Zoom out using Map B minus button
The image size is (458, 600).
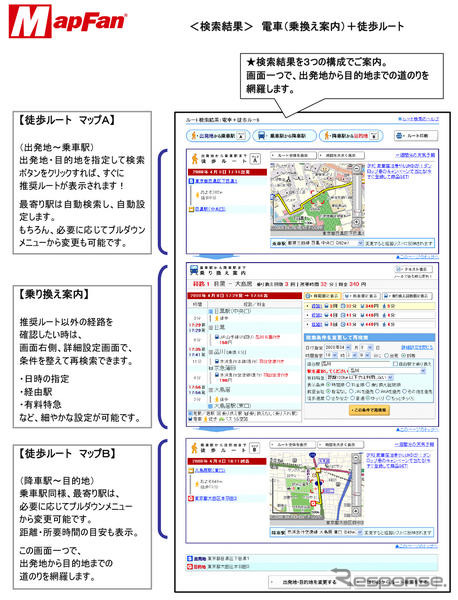pyautogui.click(x=356, y=458)
